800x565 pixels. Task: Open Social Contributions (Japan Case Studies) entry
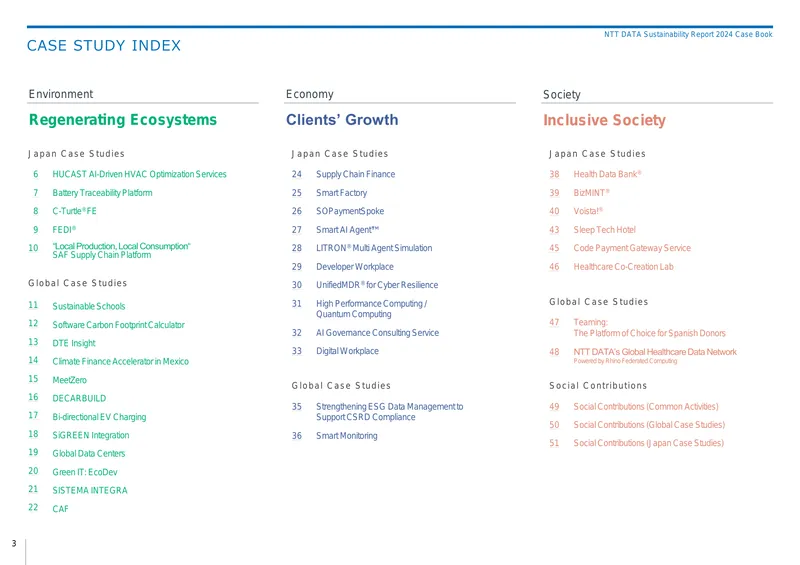coord(648,443)
